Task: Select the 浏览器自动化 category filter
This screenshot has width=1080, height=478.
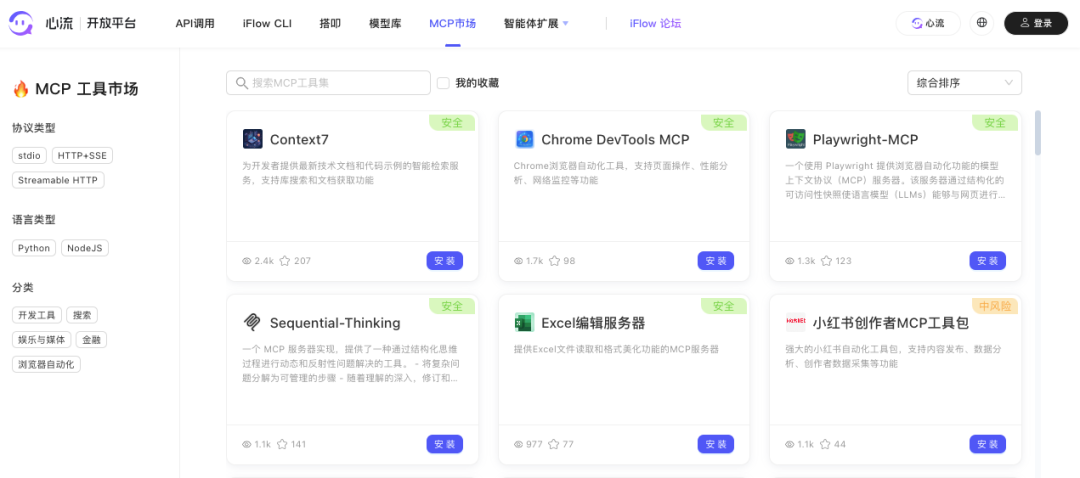Action: click(x=46, y=364)
